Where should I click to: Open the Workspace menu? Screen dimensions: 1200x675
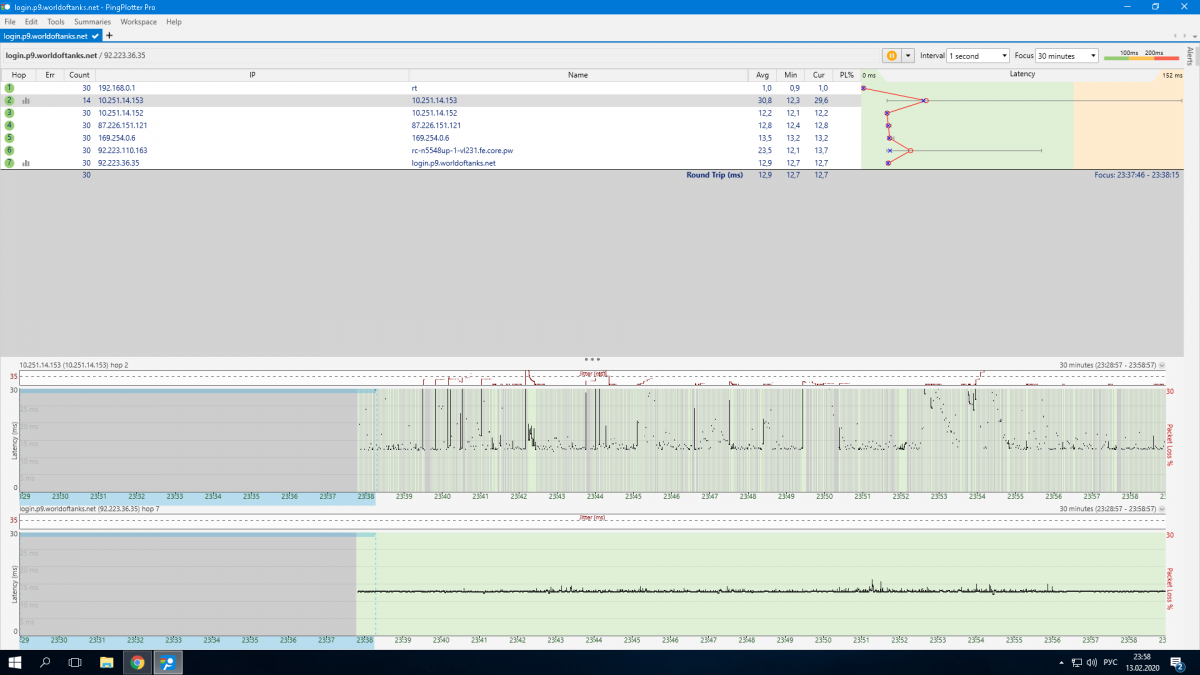[x=139, y=21]
